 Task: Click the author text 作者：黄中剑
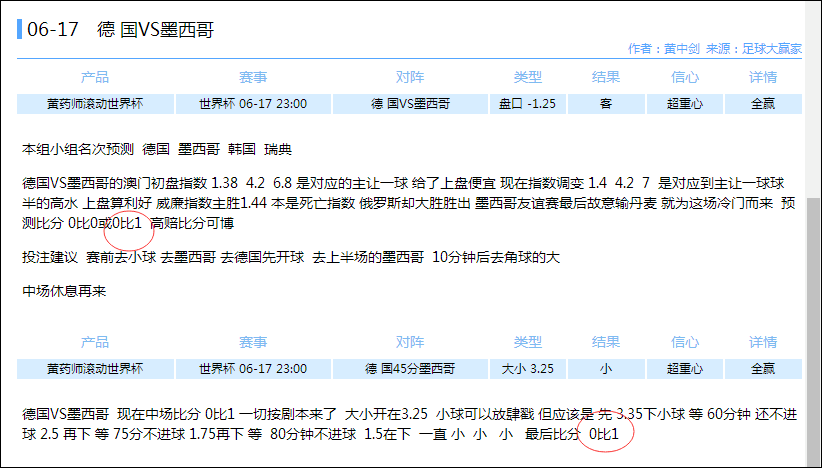tap(664, 49)
